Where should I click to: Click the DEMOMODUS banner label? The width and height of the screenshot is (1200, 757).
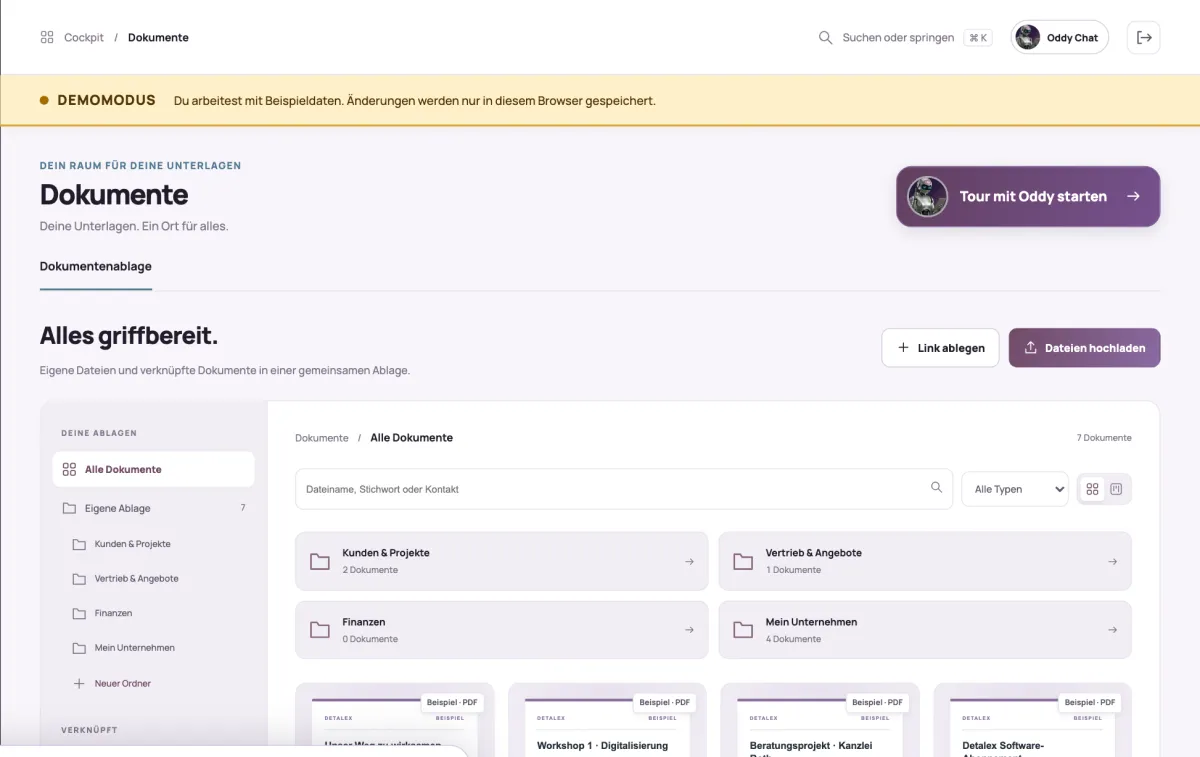(x=106, y=100)
